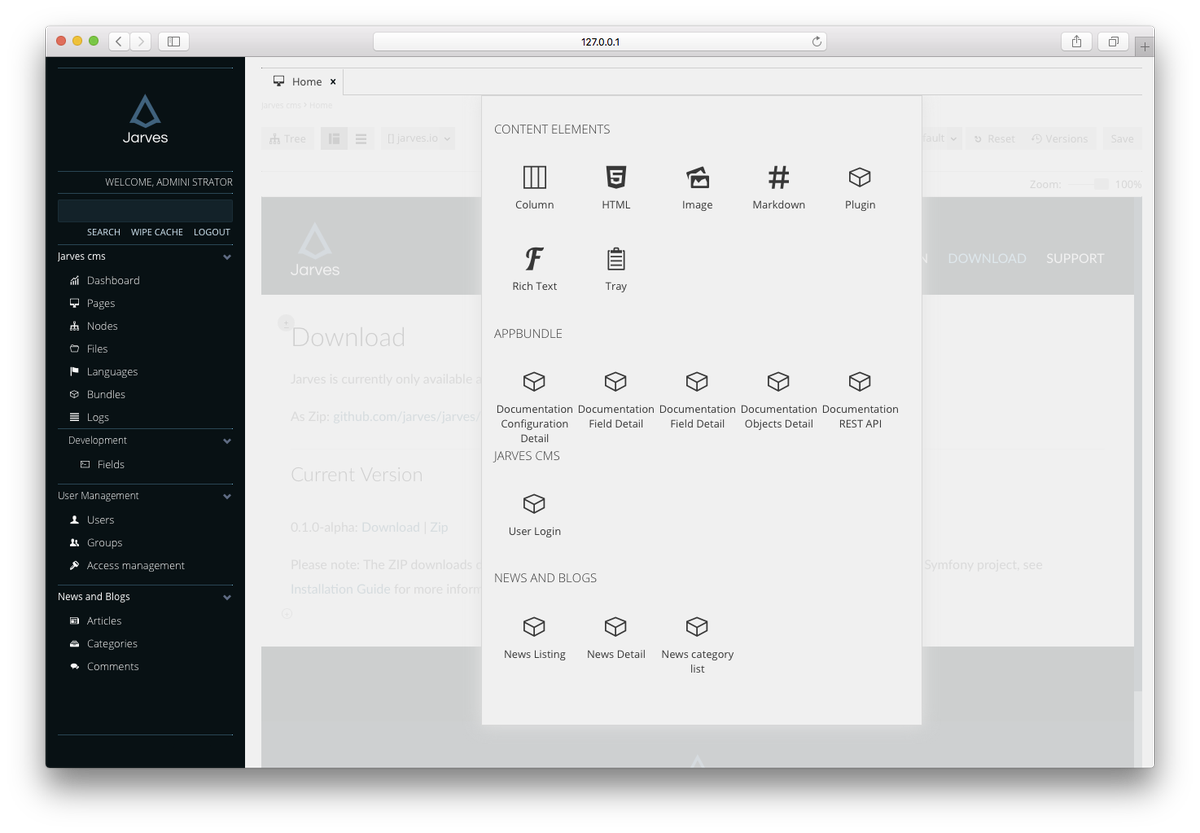The height and width of the screenshot is (833, 1200).
Task: Go back in browser history
Action: click(119, 41)
